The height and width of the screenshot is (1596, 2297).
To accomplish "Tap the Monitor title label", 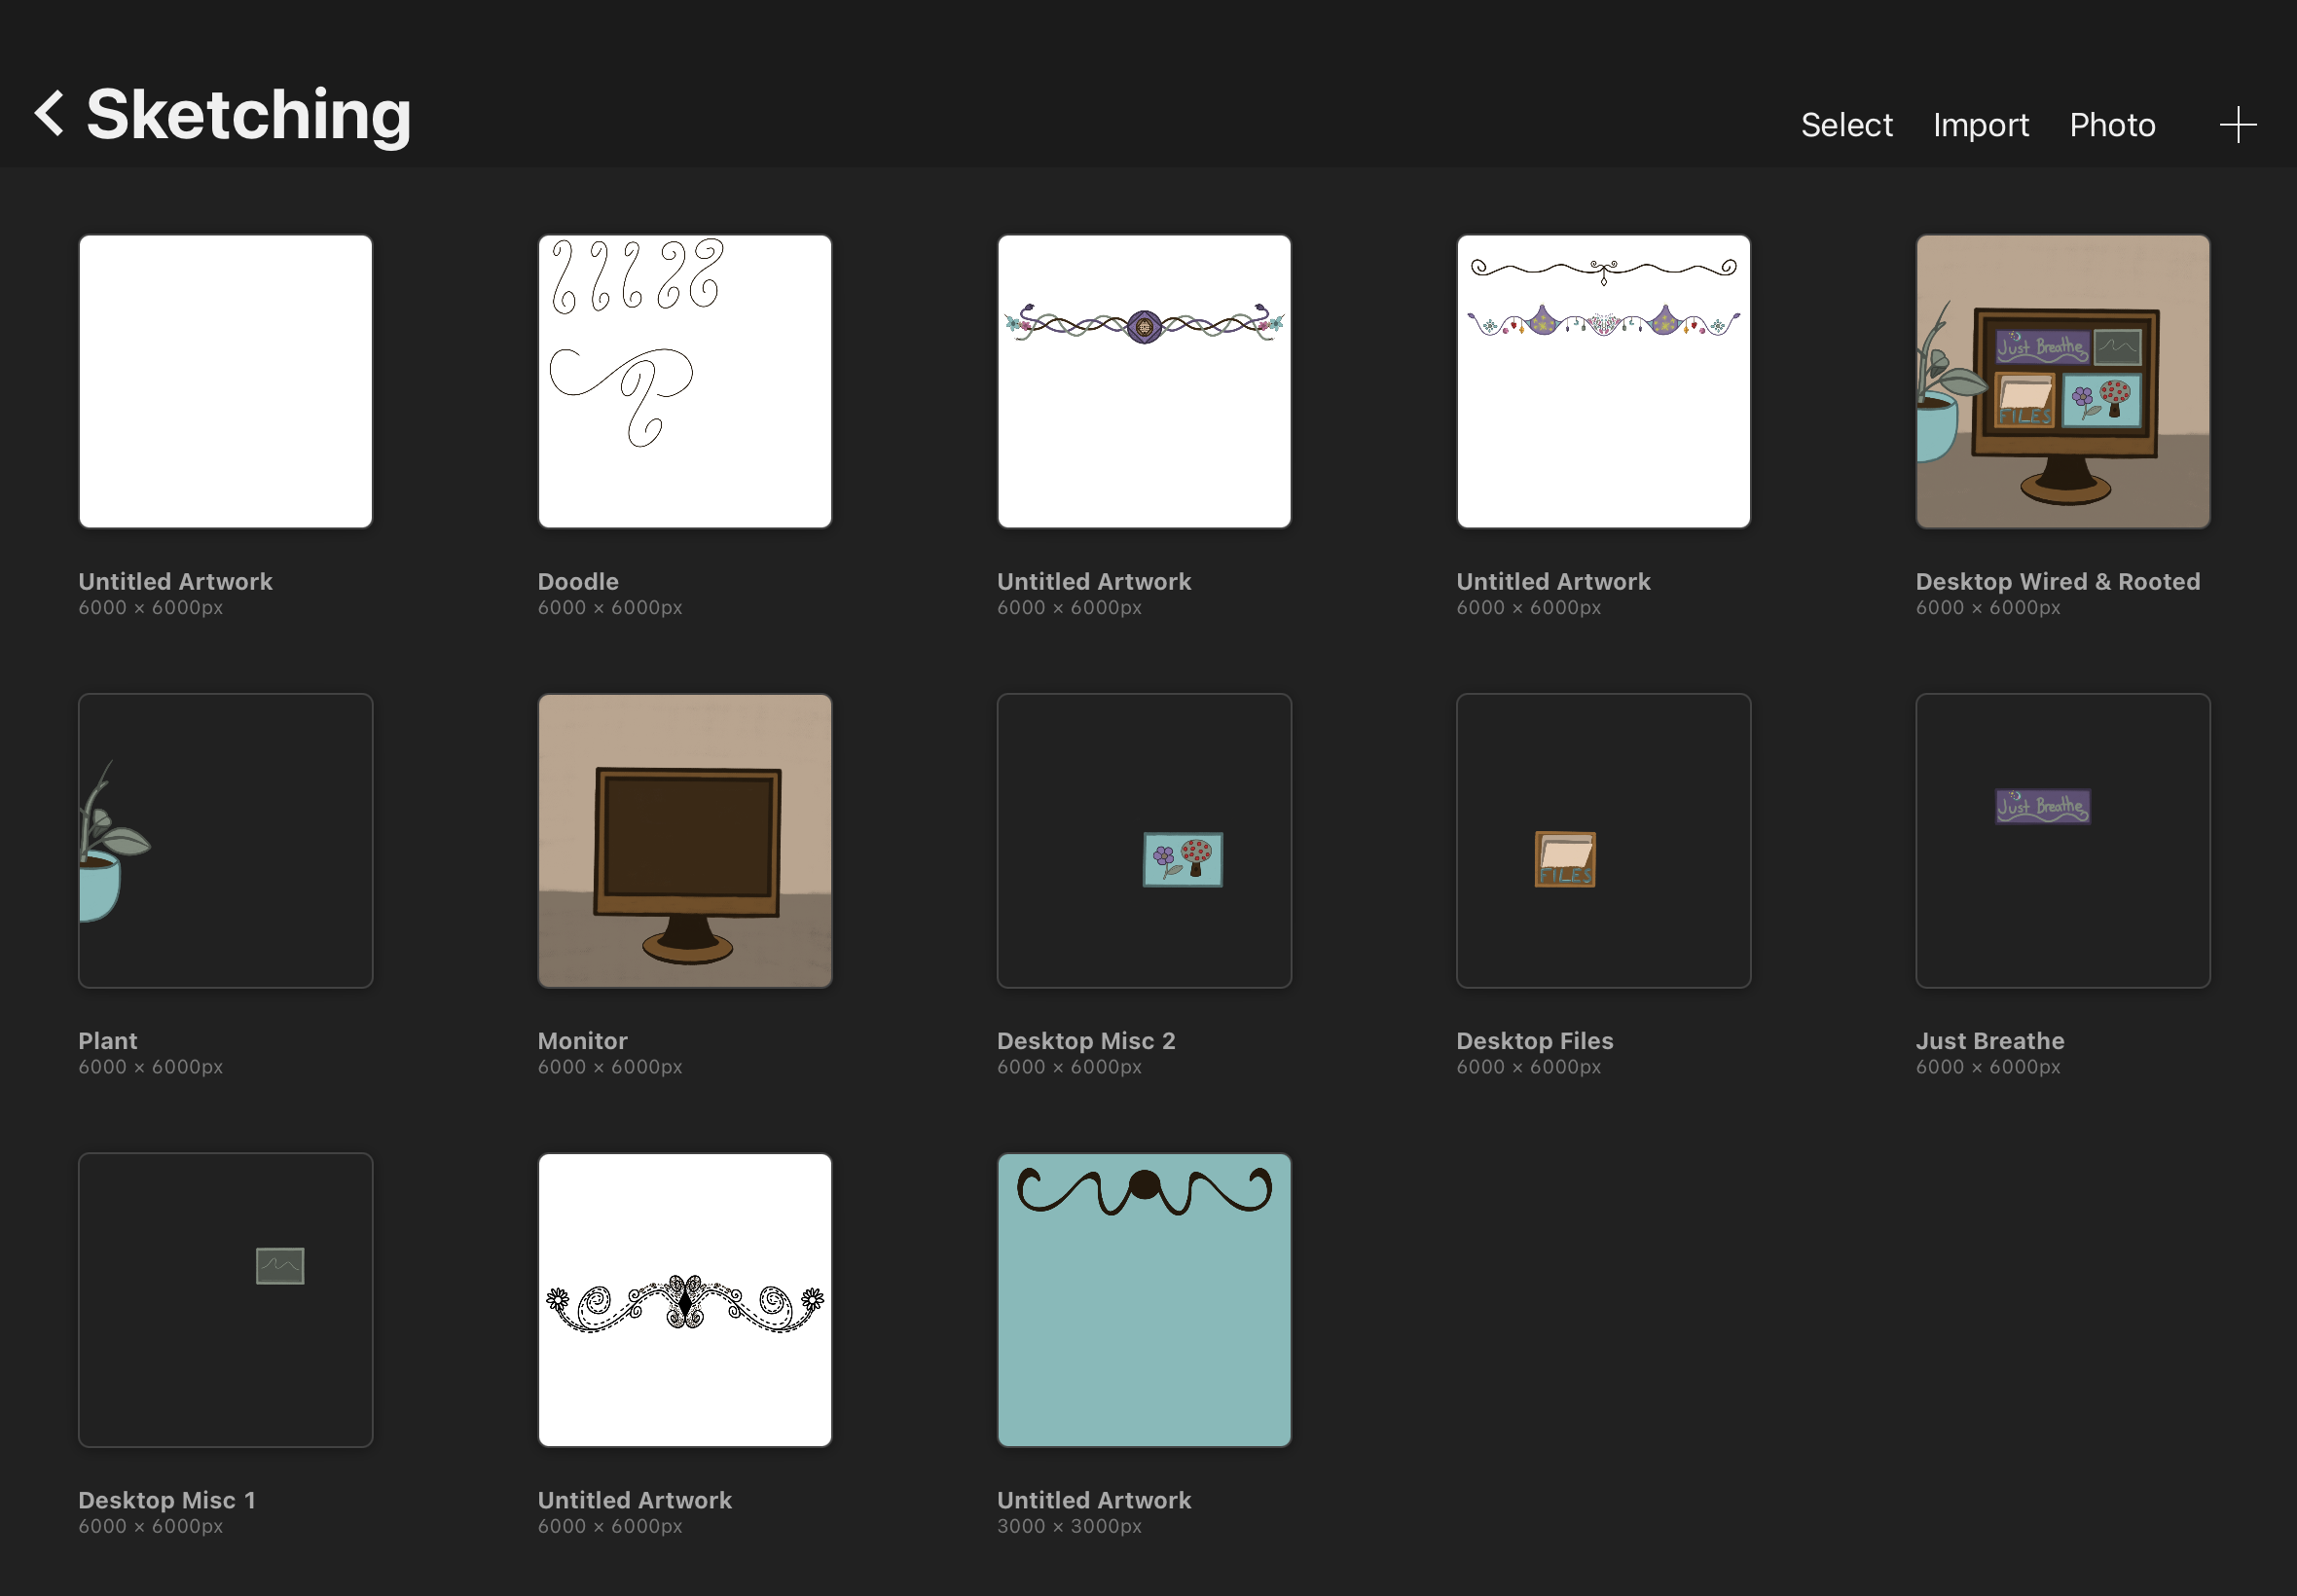I will pyautogui.click(x=582, y=1040).
